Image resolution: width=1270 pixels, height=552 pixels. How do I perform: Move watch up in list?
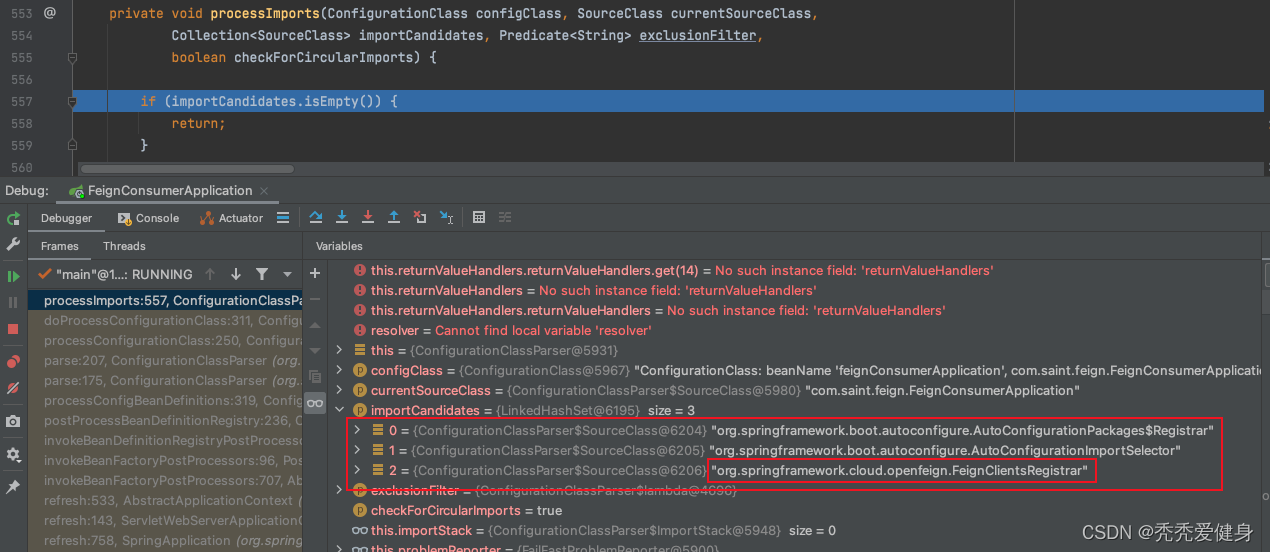coord(315,326)
